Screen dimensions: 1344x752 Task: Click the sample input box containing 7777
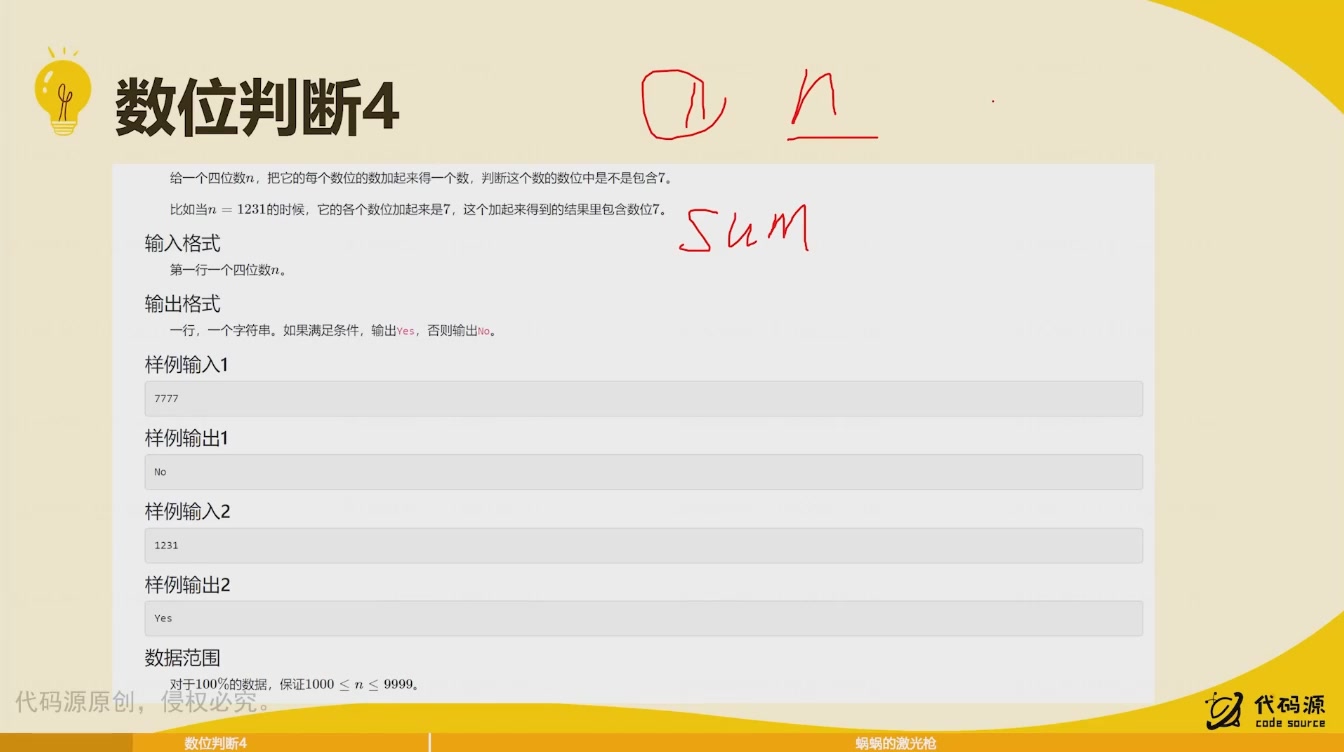click(643, 398)
